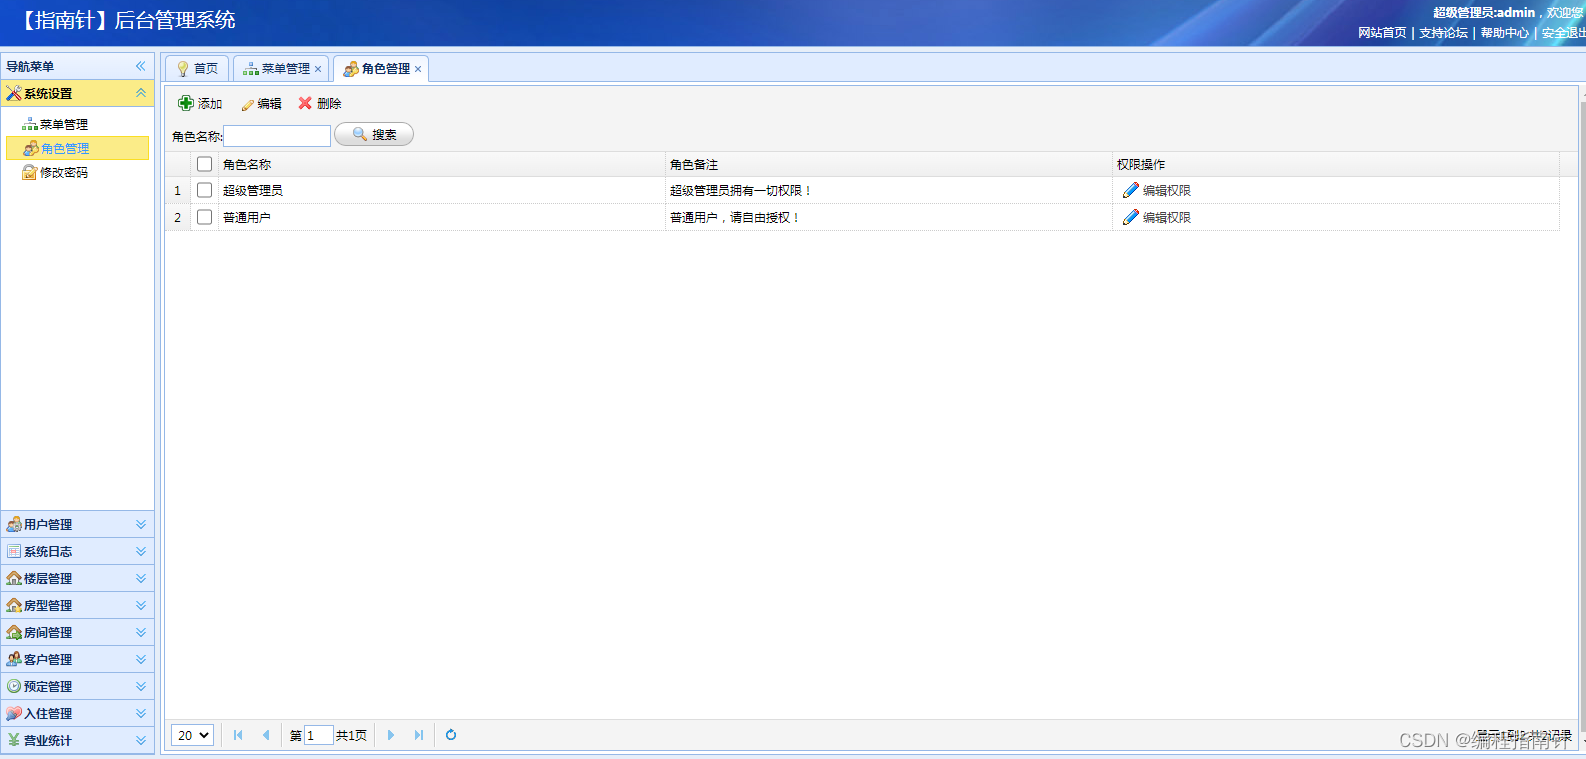Click the 普通用户 role name cell
This screenshot has width=1586, height=759.
tap(442, 217)
